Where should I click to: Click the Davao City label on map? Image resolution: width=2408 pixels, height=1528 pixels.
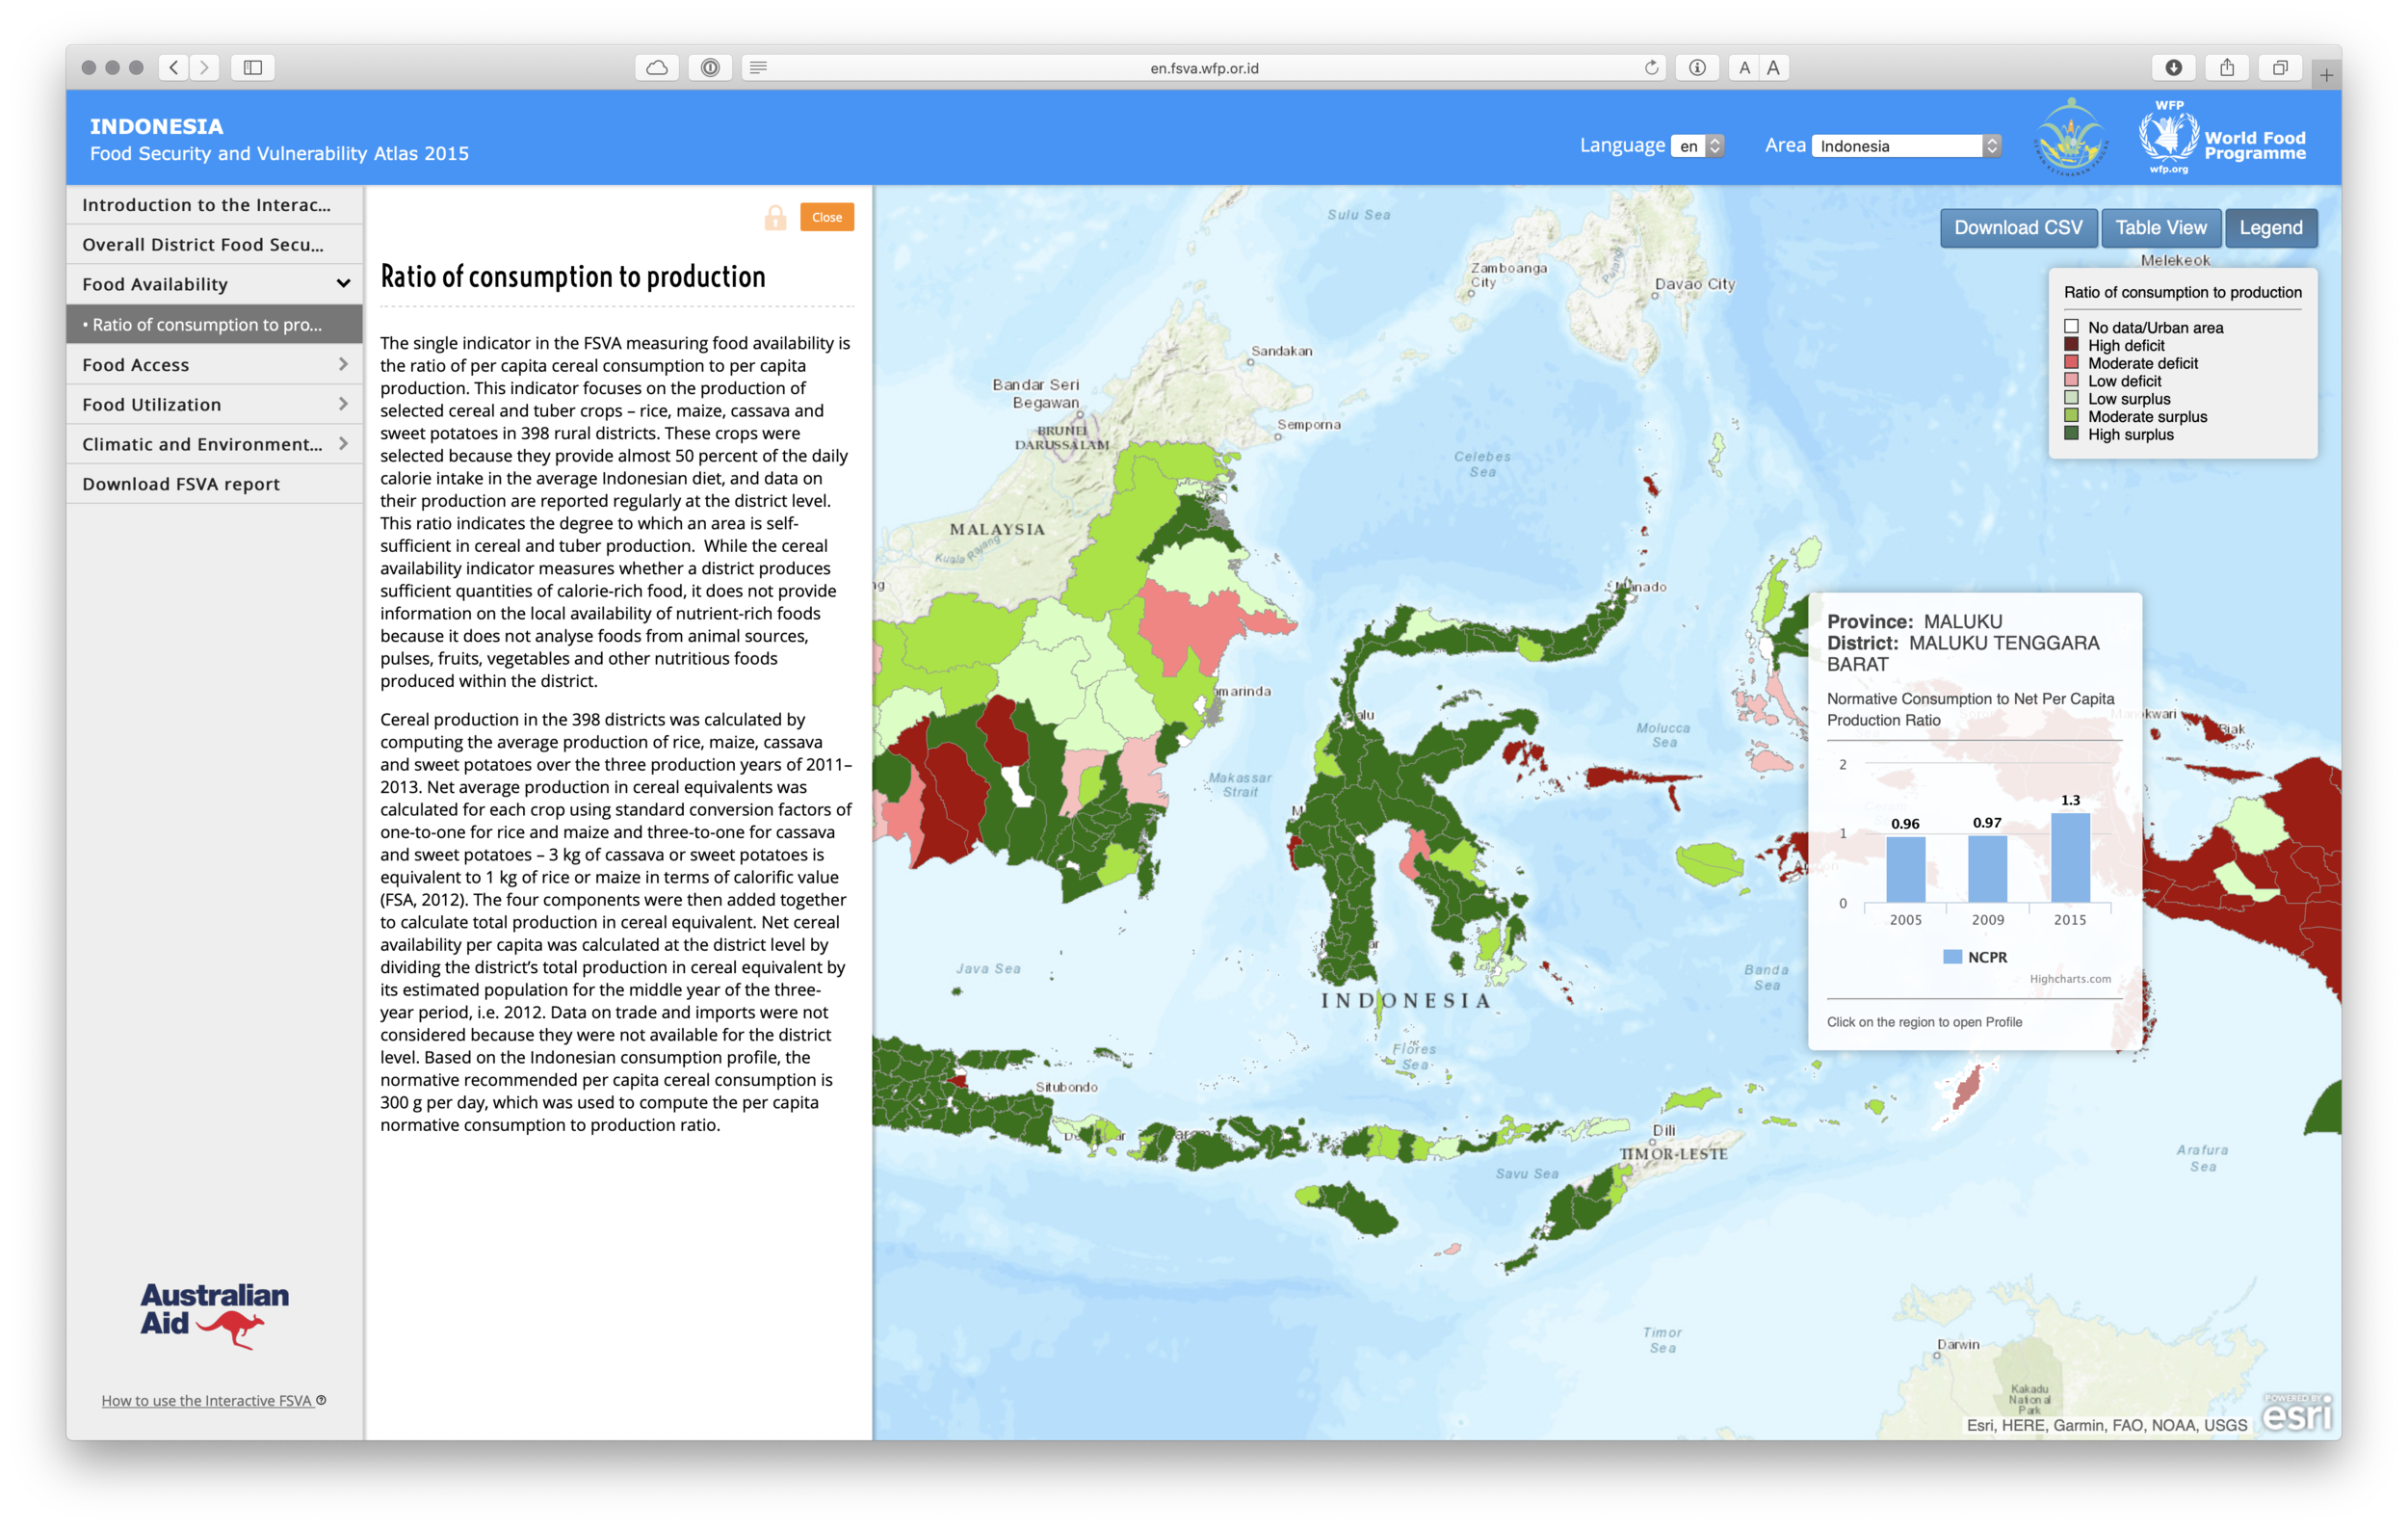[x=1695, y=284]
